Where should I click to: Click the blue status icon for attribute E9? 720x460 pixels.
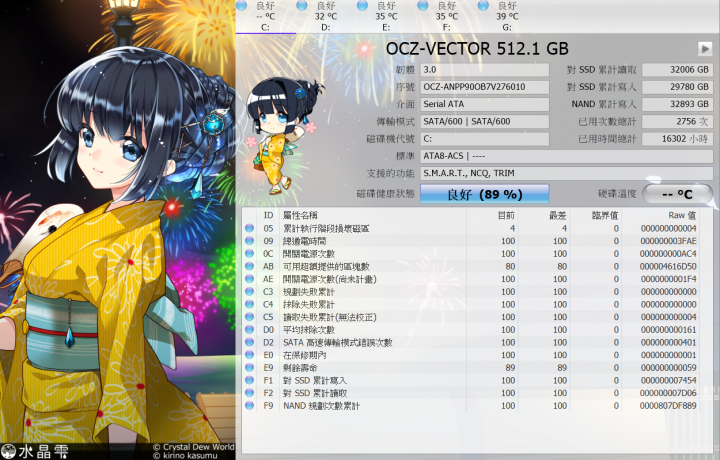click(x=249, y=367)
